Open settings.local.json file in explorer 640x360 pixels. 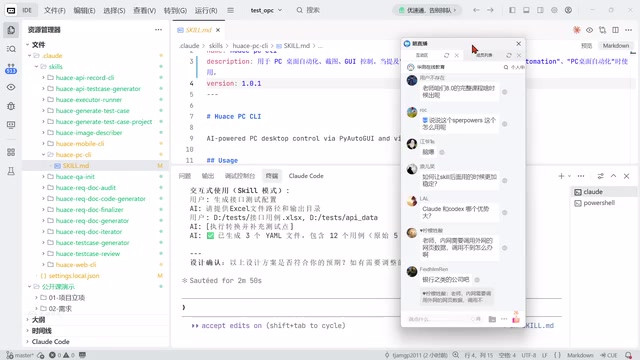pos(74,276)
